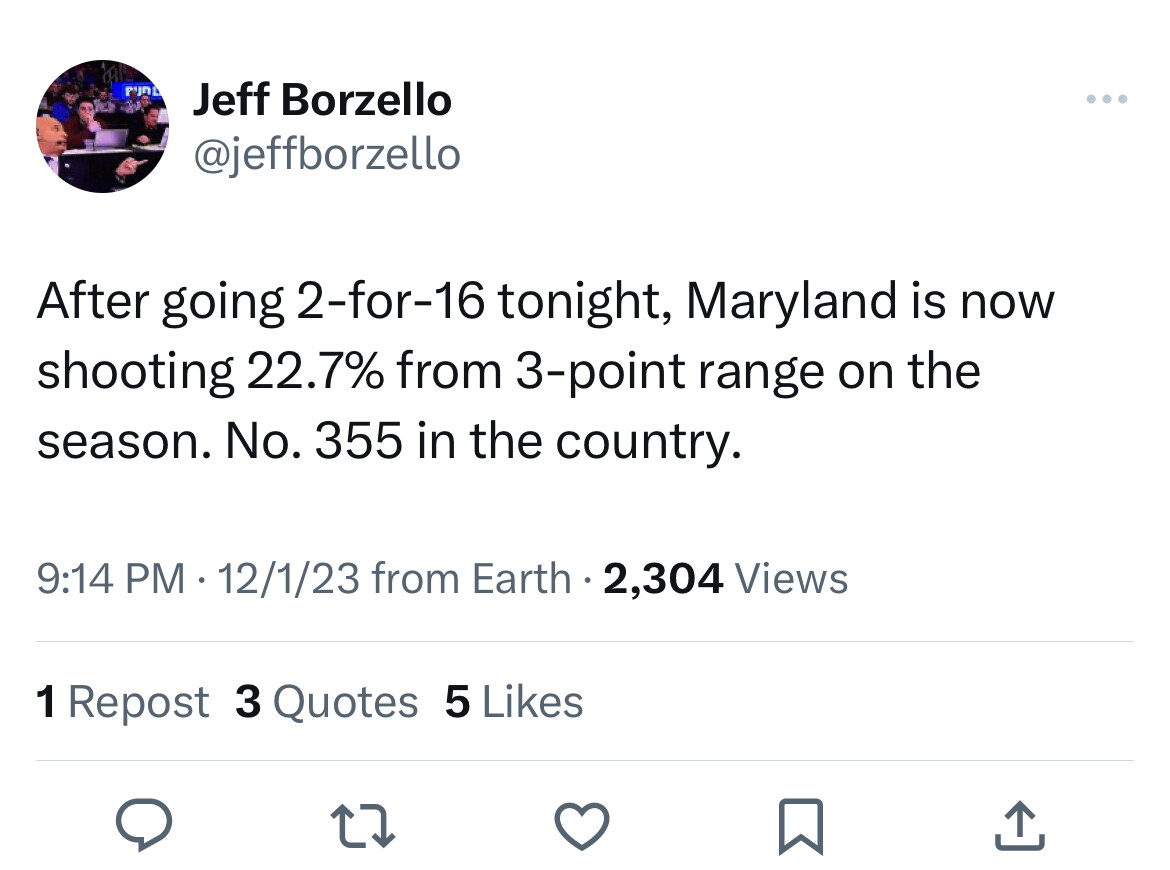View the 2,304 Views count

click(725, 578)
